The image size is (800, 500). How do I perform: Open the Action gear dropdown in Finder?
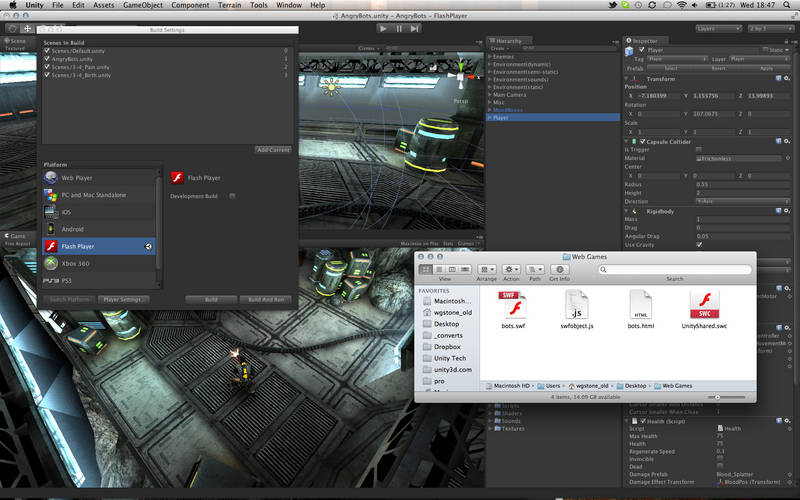point(511,269)
